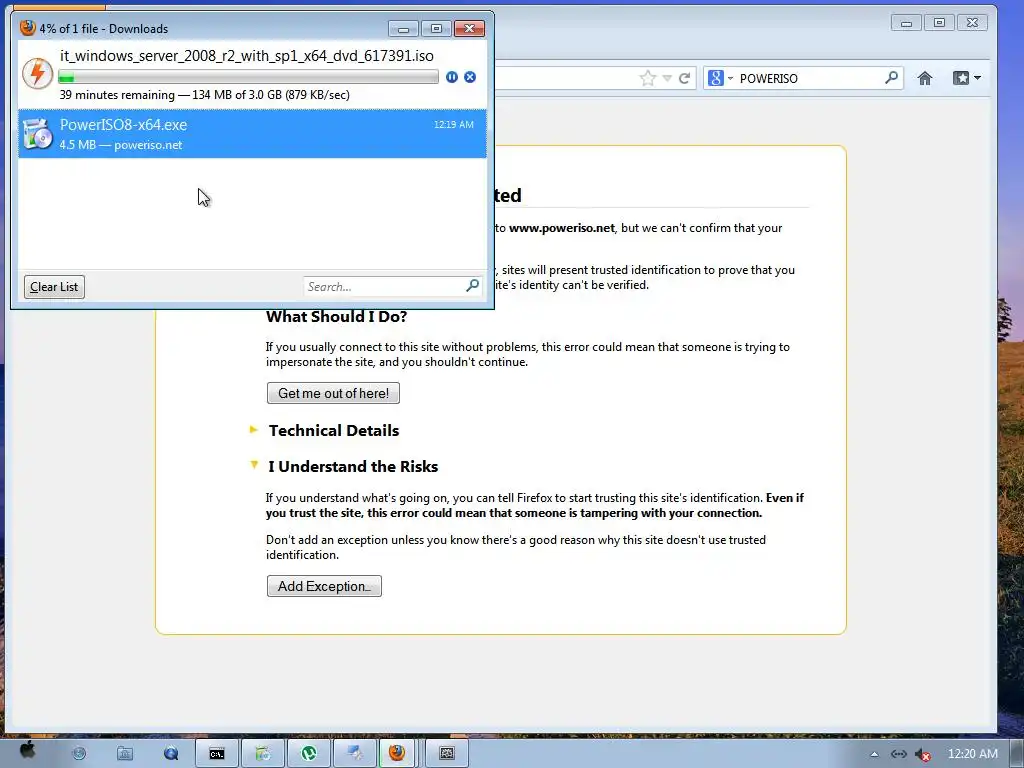Switch to Firefox in the taskbar
The height and width of the screenshot is (768, 1024).
(397, 754)
